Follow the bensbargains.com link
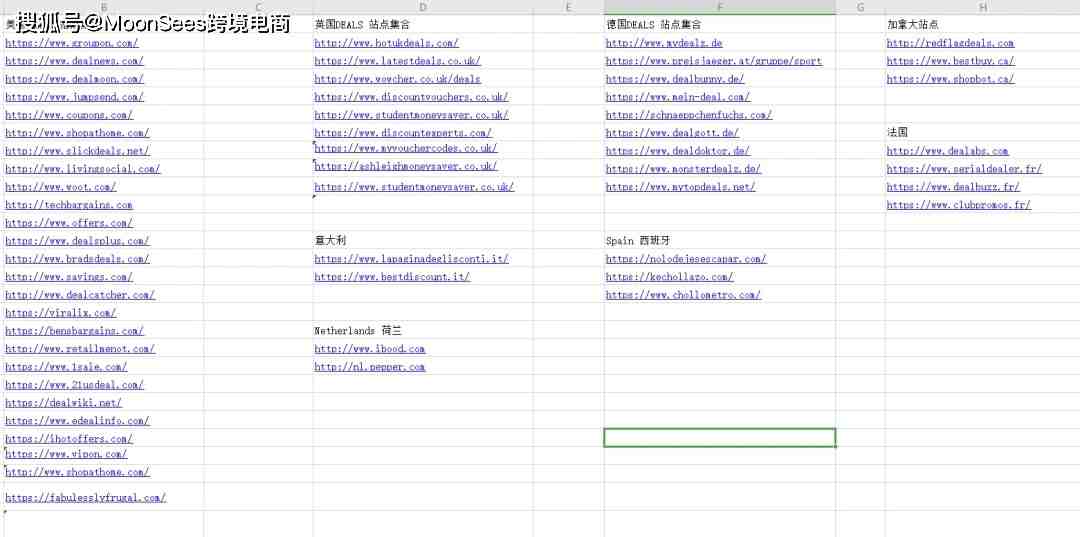The width and height of the screenshot is (1080, 537). [74, 331]
